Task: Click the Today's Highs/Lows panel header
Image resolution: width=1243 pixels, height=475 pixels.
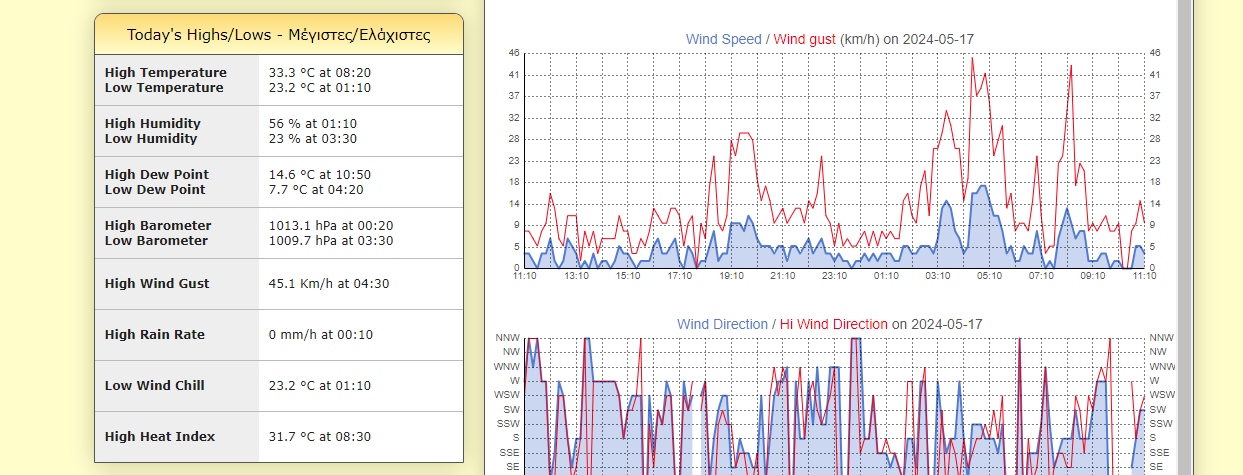Action: (279, 34)
